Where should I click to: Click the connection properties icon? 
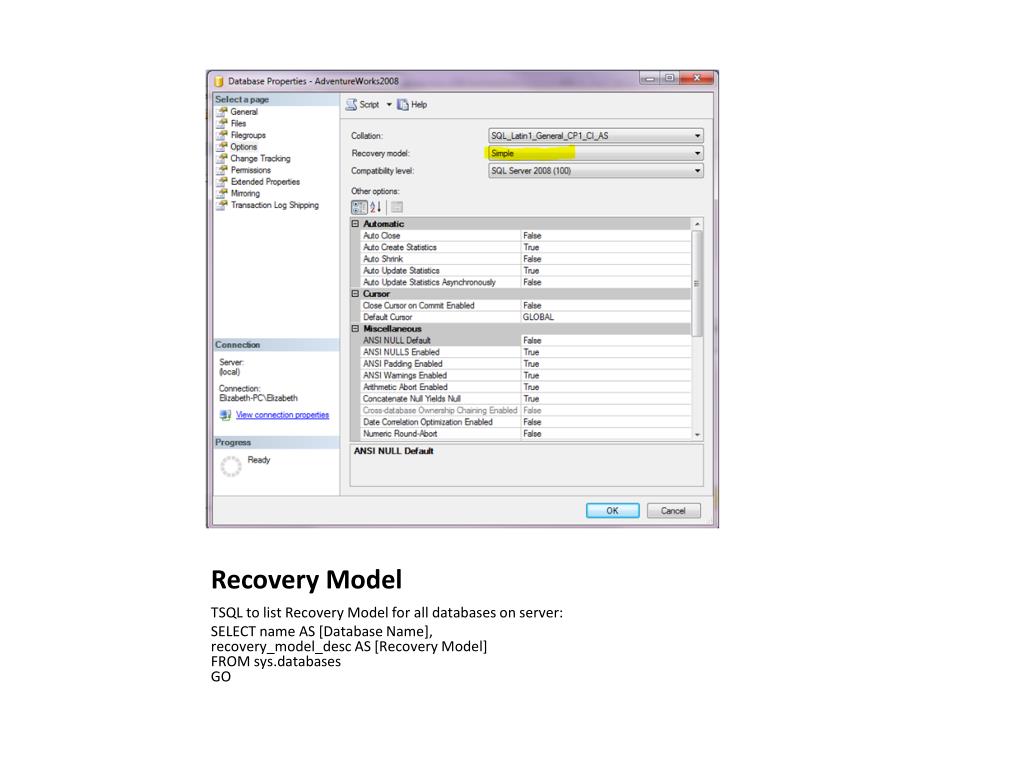(225, 415)
